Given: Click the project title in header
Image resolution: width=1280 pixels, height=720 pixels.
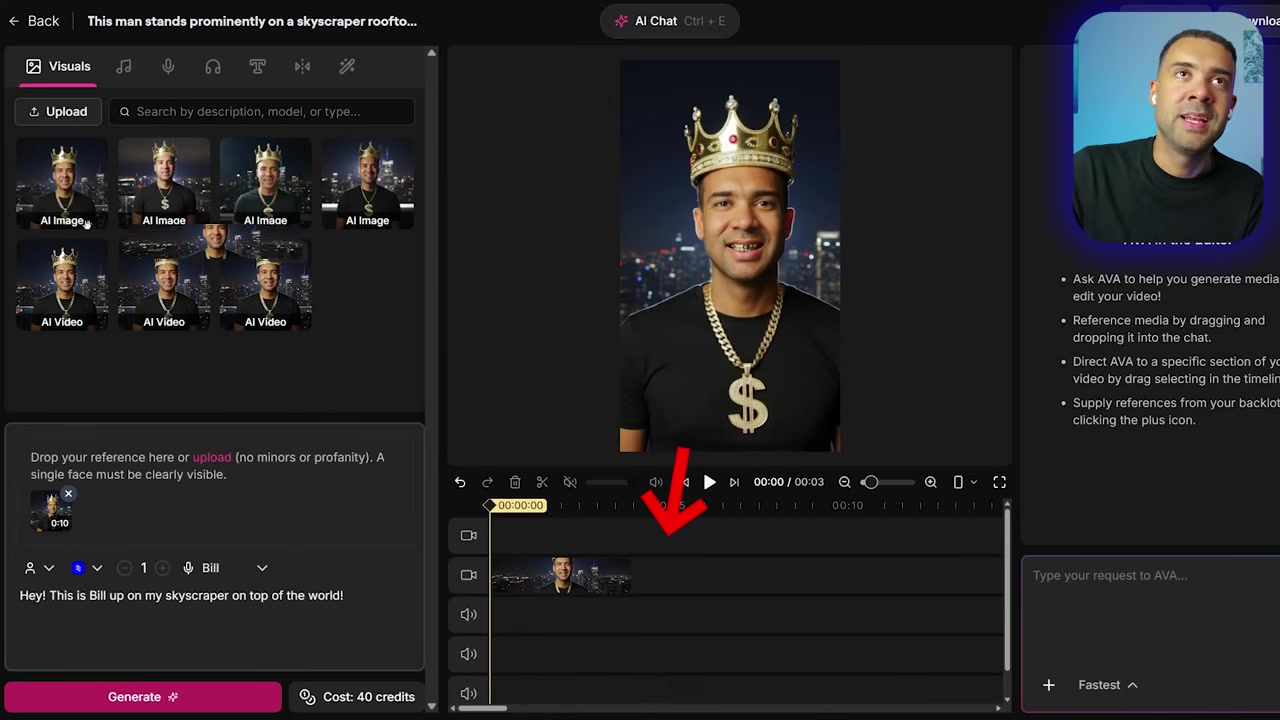Looking at the screenshot, I should pos(252,21).
